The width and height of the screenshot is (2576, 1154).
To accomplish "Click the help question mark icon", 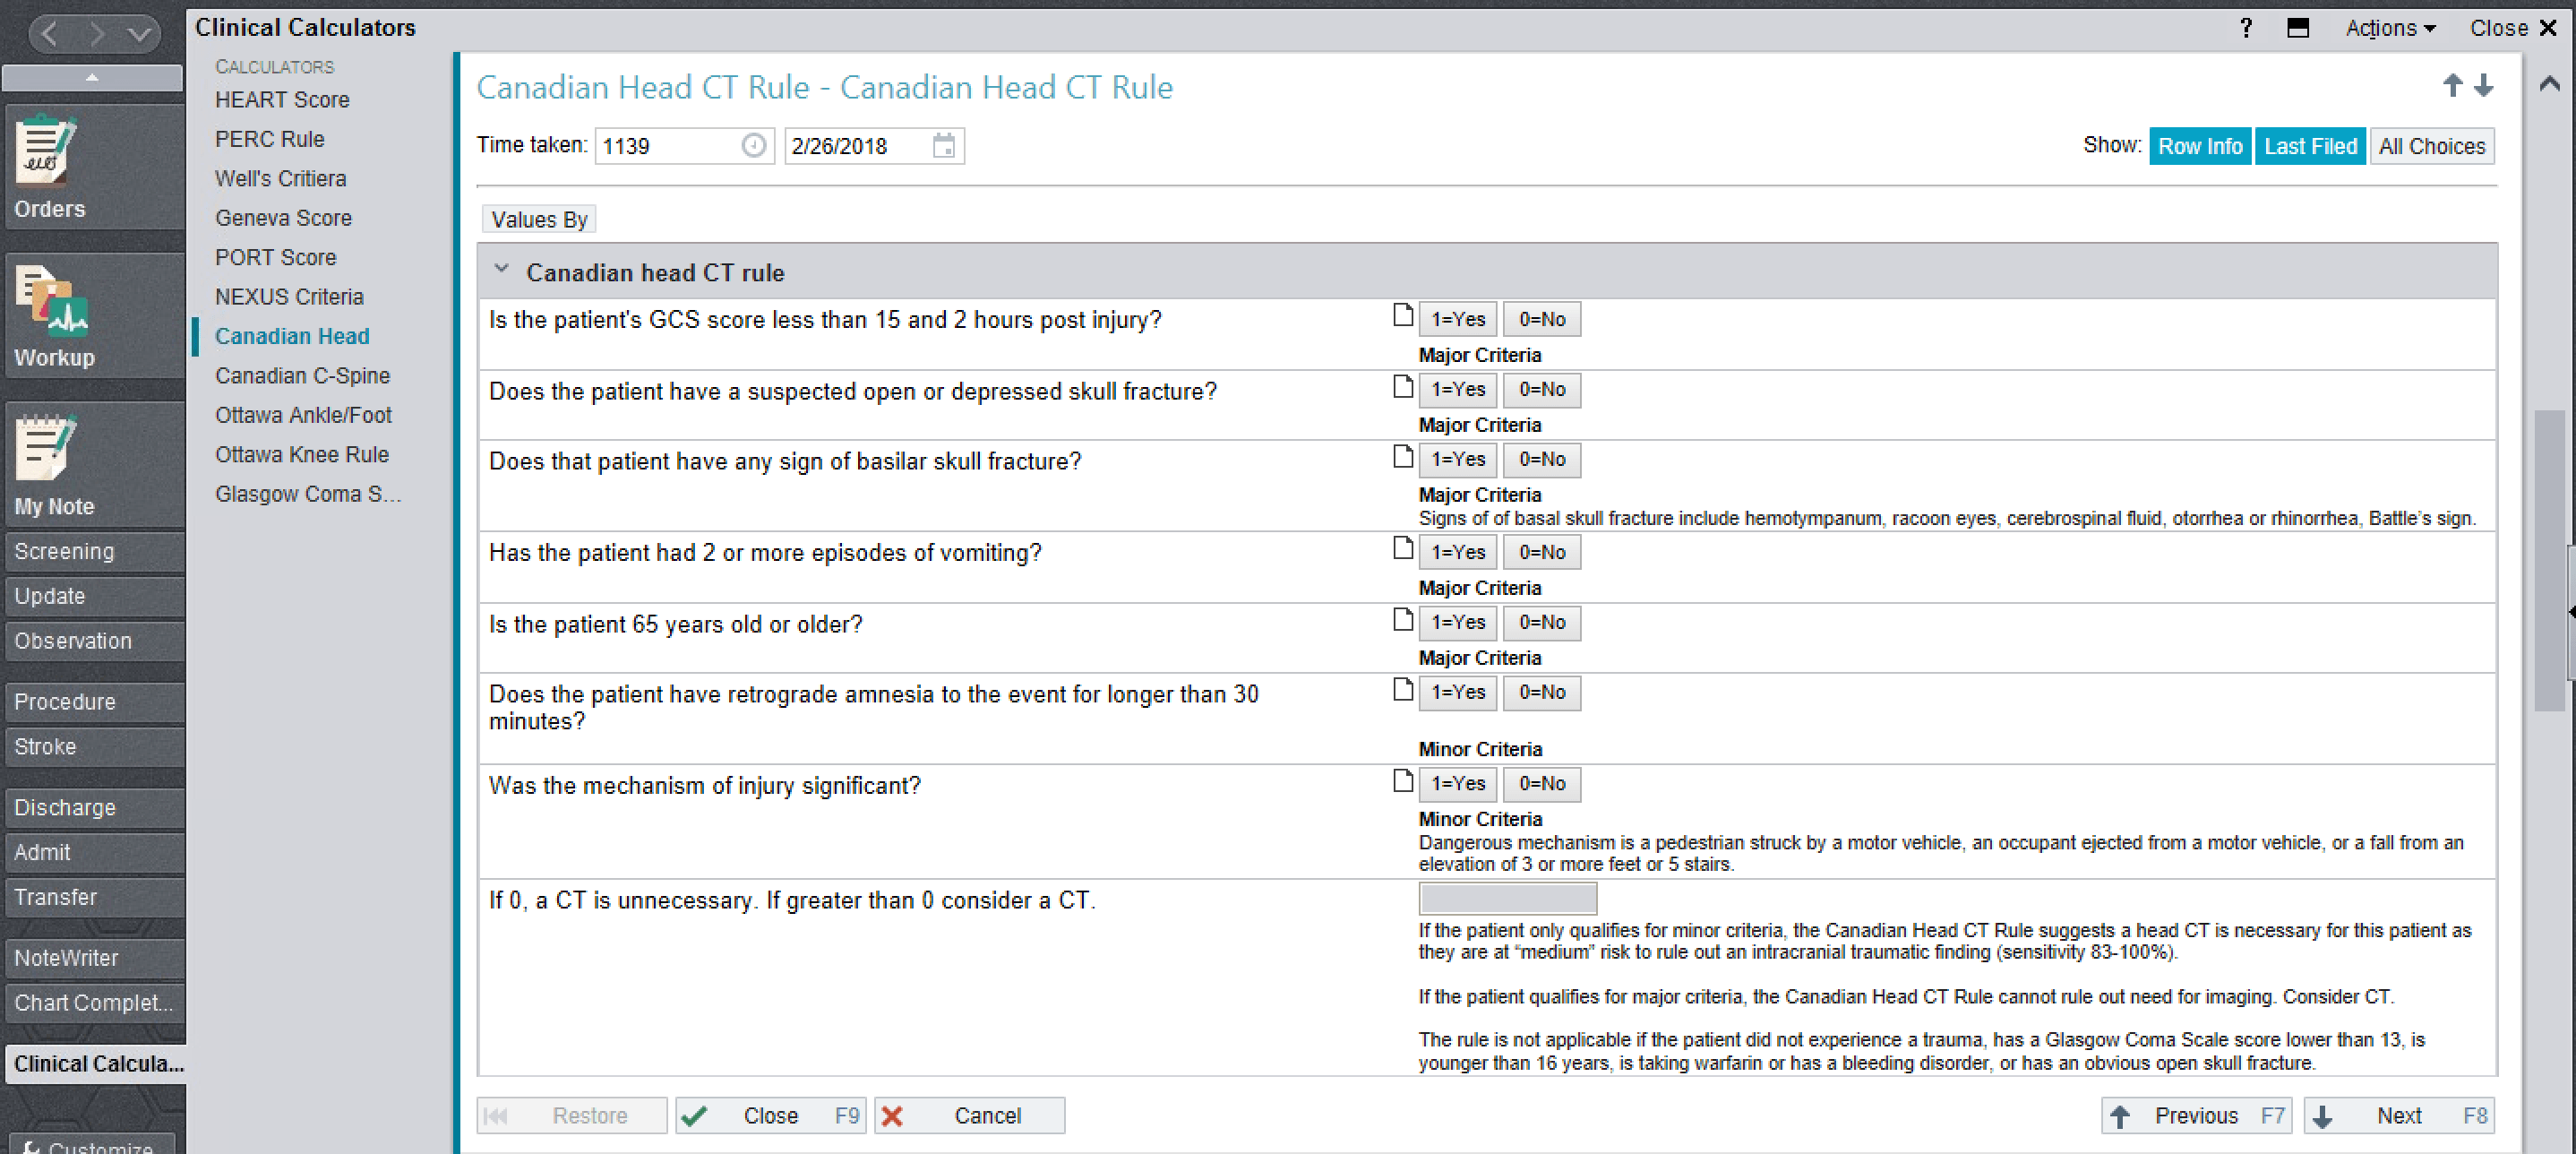I will click(x=2245, y=27).
